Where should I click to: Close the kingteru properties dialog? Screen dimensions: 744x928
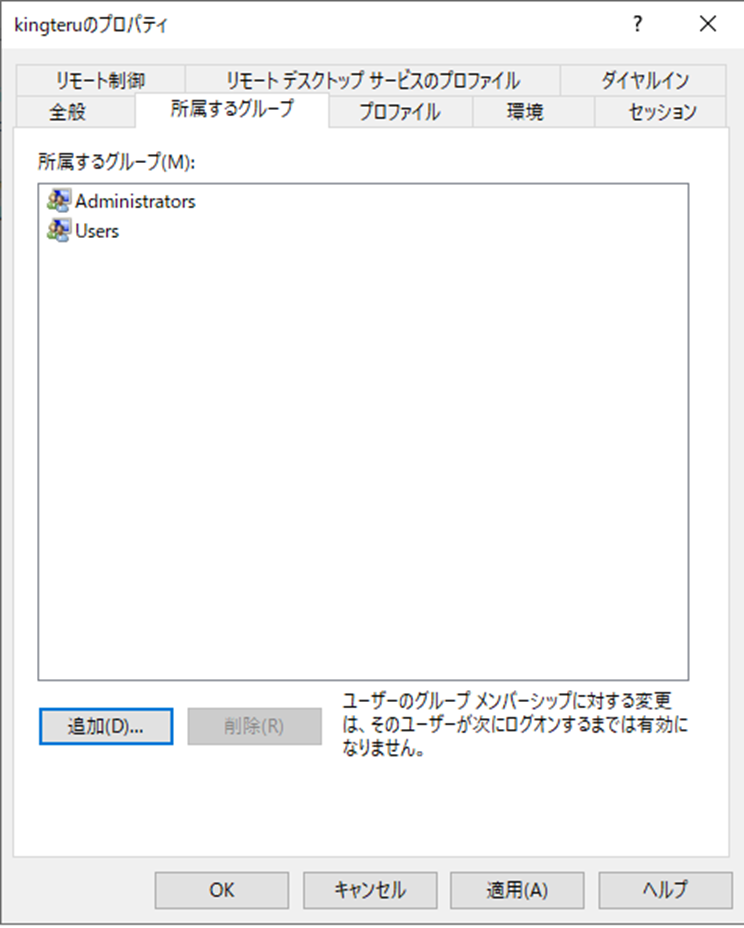708,26
